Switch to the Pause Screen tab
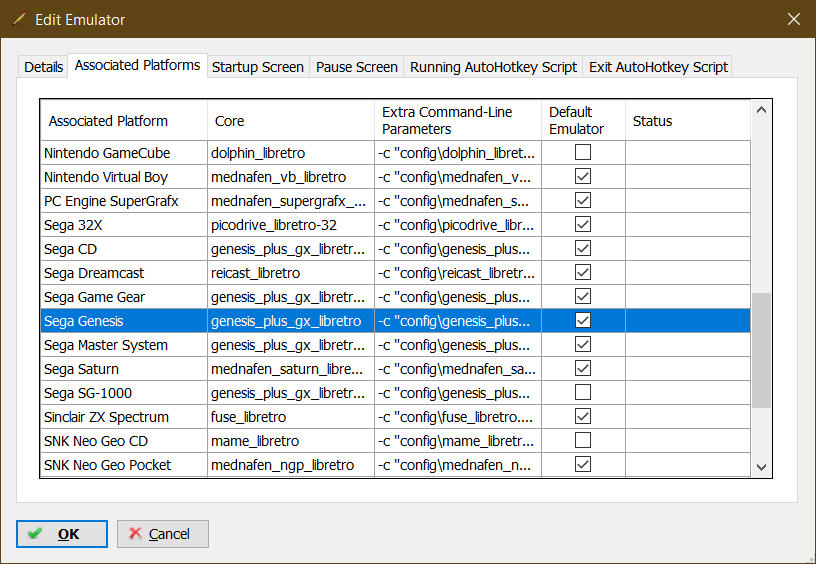Image resolution: width=816 pixels, height=564 pixels. click(x=356, y=67)
